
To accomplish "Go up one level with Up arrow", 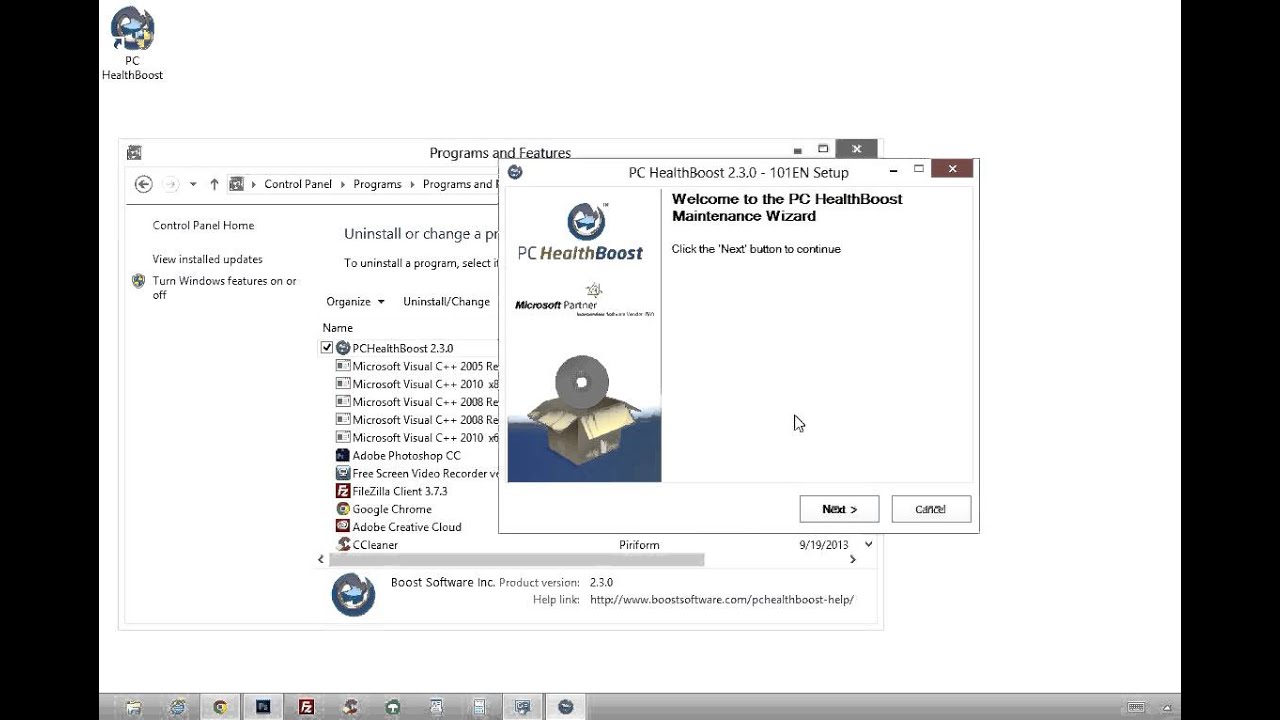I will tap(214, 184).
